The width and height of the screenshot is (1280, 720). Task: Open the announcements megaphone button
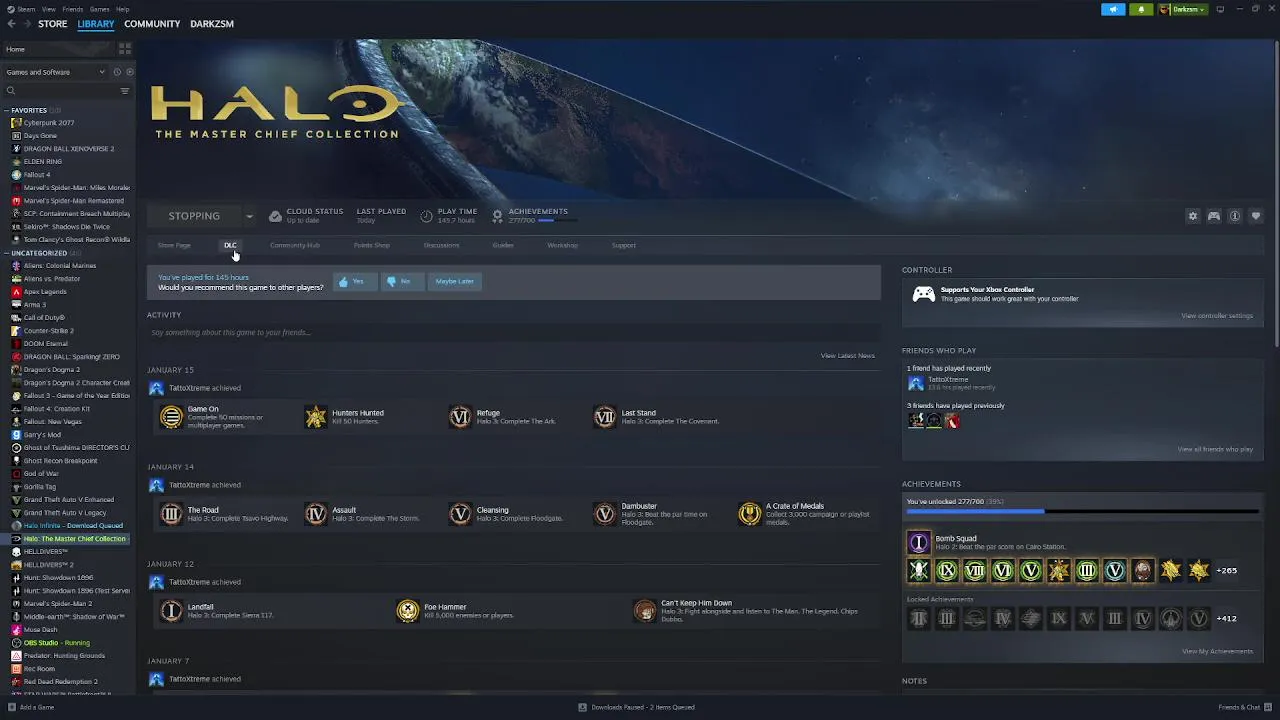point(1113,9)
